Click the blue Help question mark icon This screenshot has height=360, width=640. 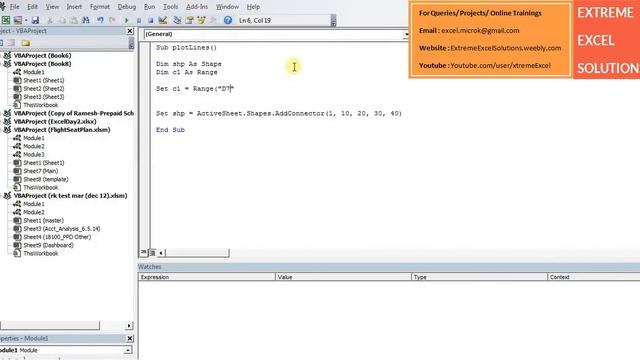pyautogui.click(x=228, y=20)
